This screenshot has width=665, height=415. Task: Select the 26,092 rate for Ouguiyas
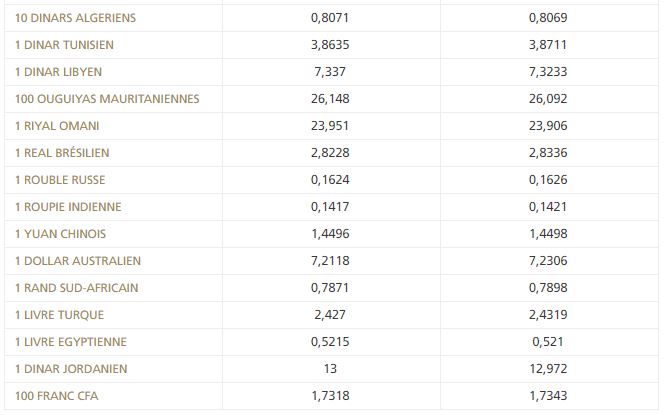coord(551,99)
